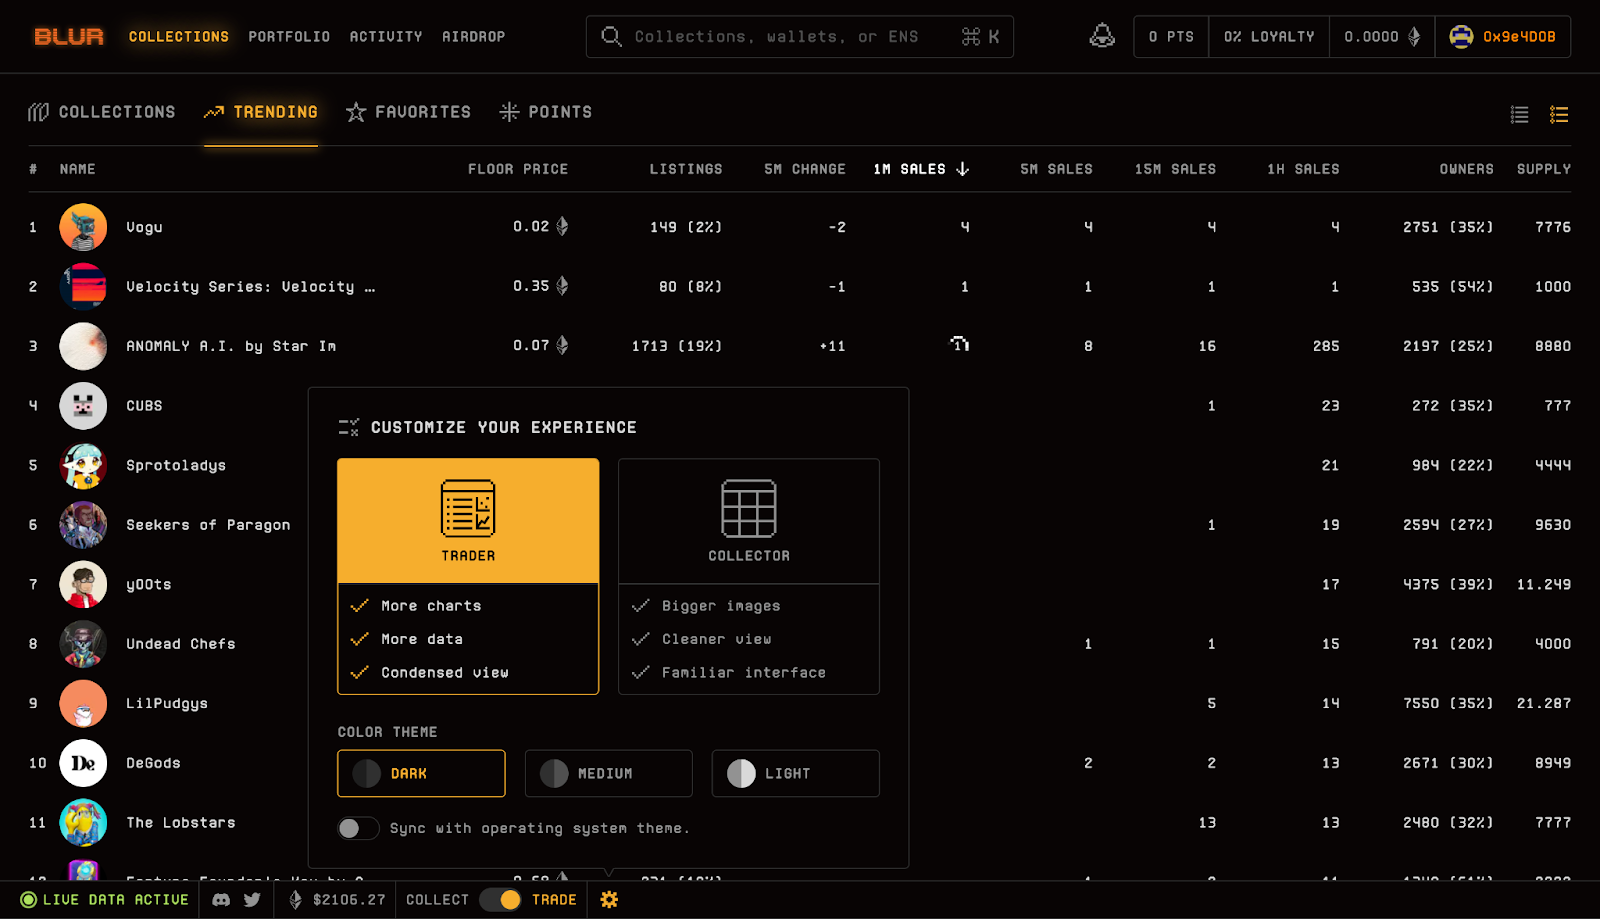
Task: Enable sync with operating system theme
Action: 358,828
